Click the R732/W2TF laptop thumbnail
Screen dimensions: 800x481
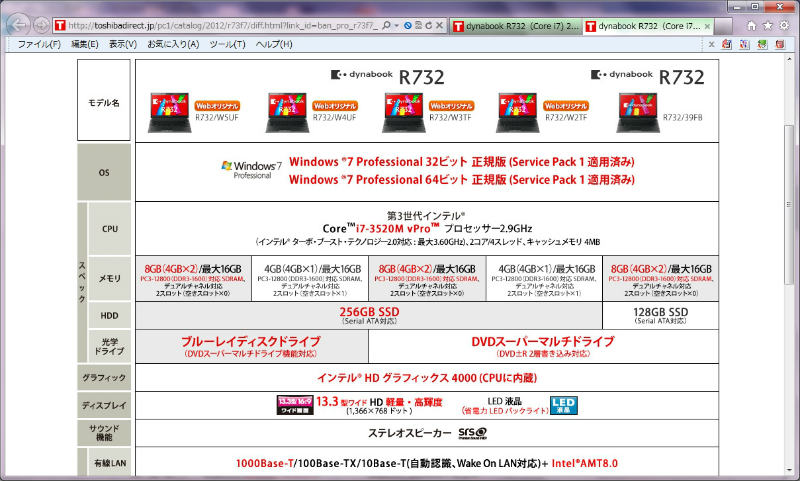518,112
